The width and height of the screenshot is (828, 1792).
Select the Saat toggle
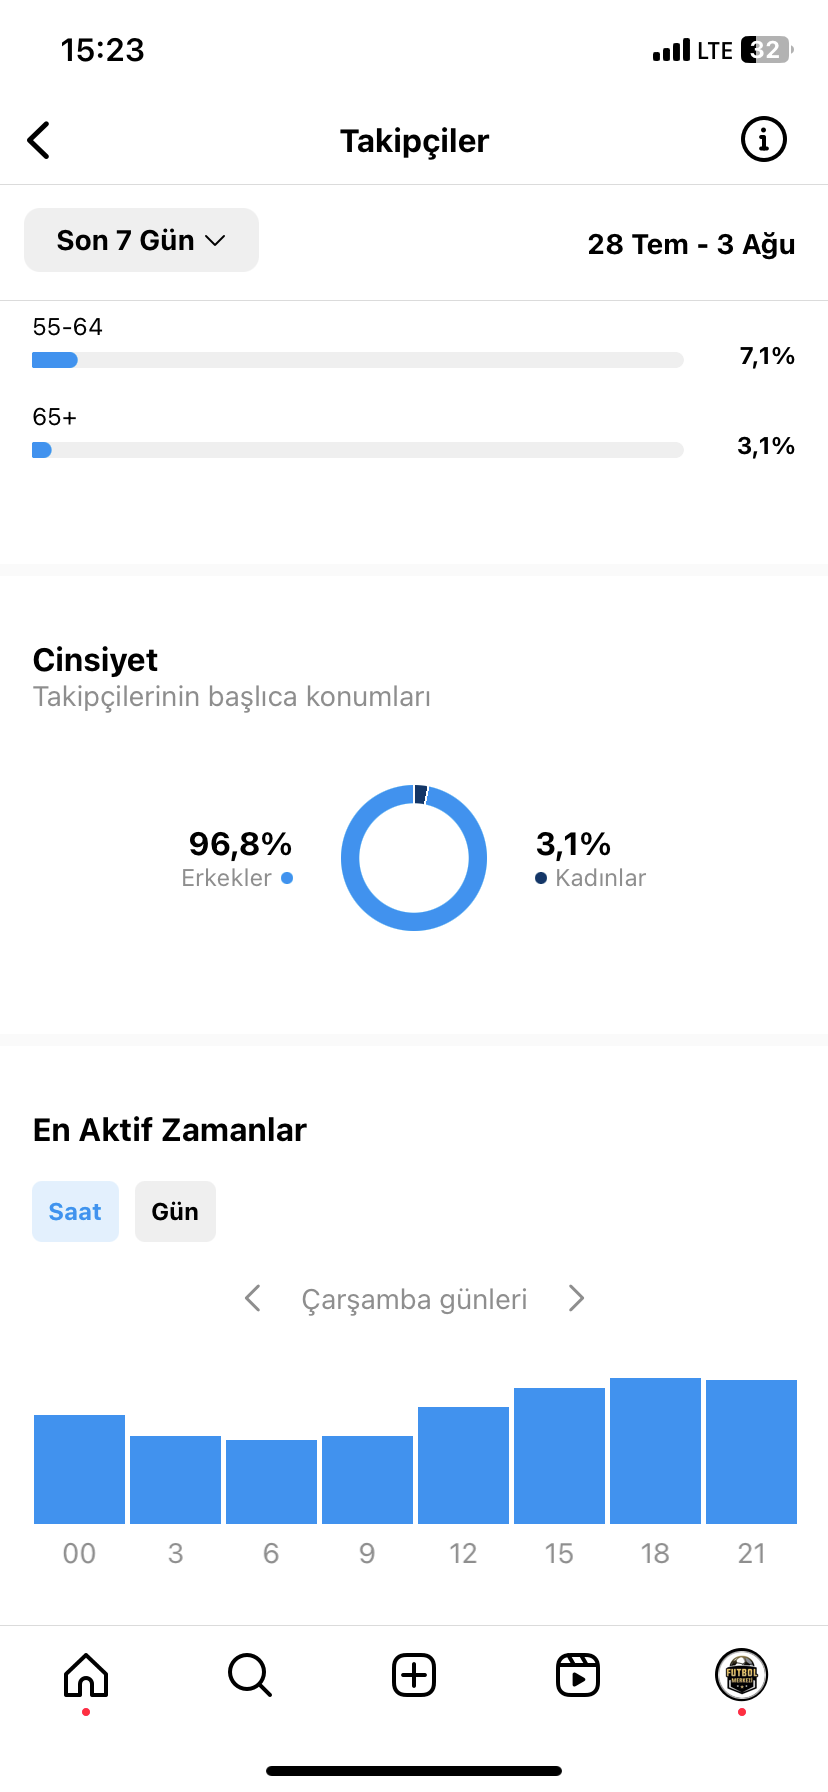[x=75, y=1211]
